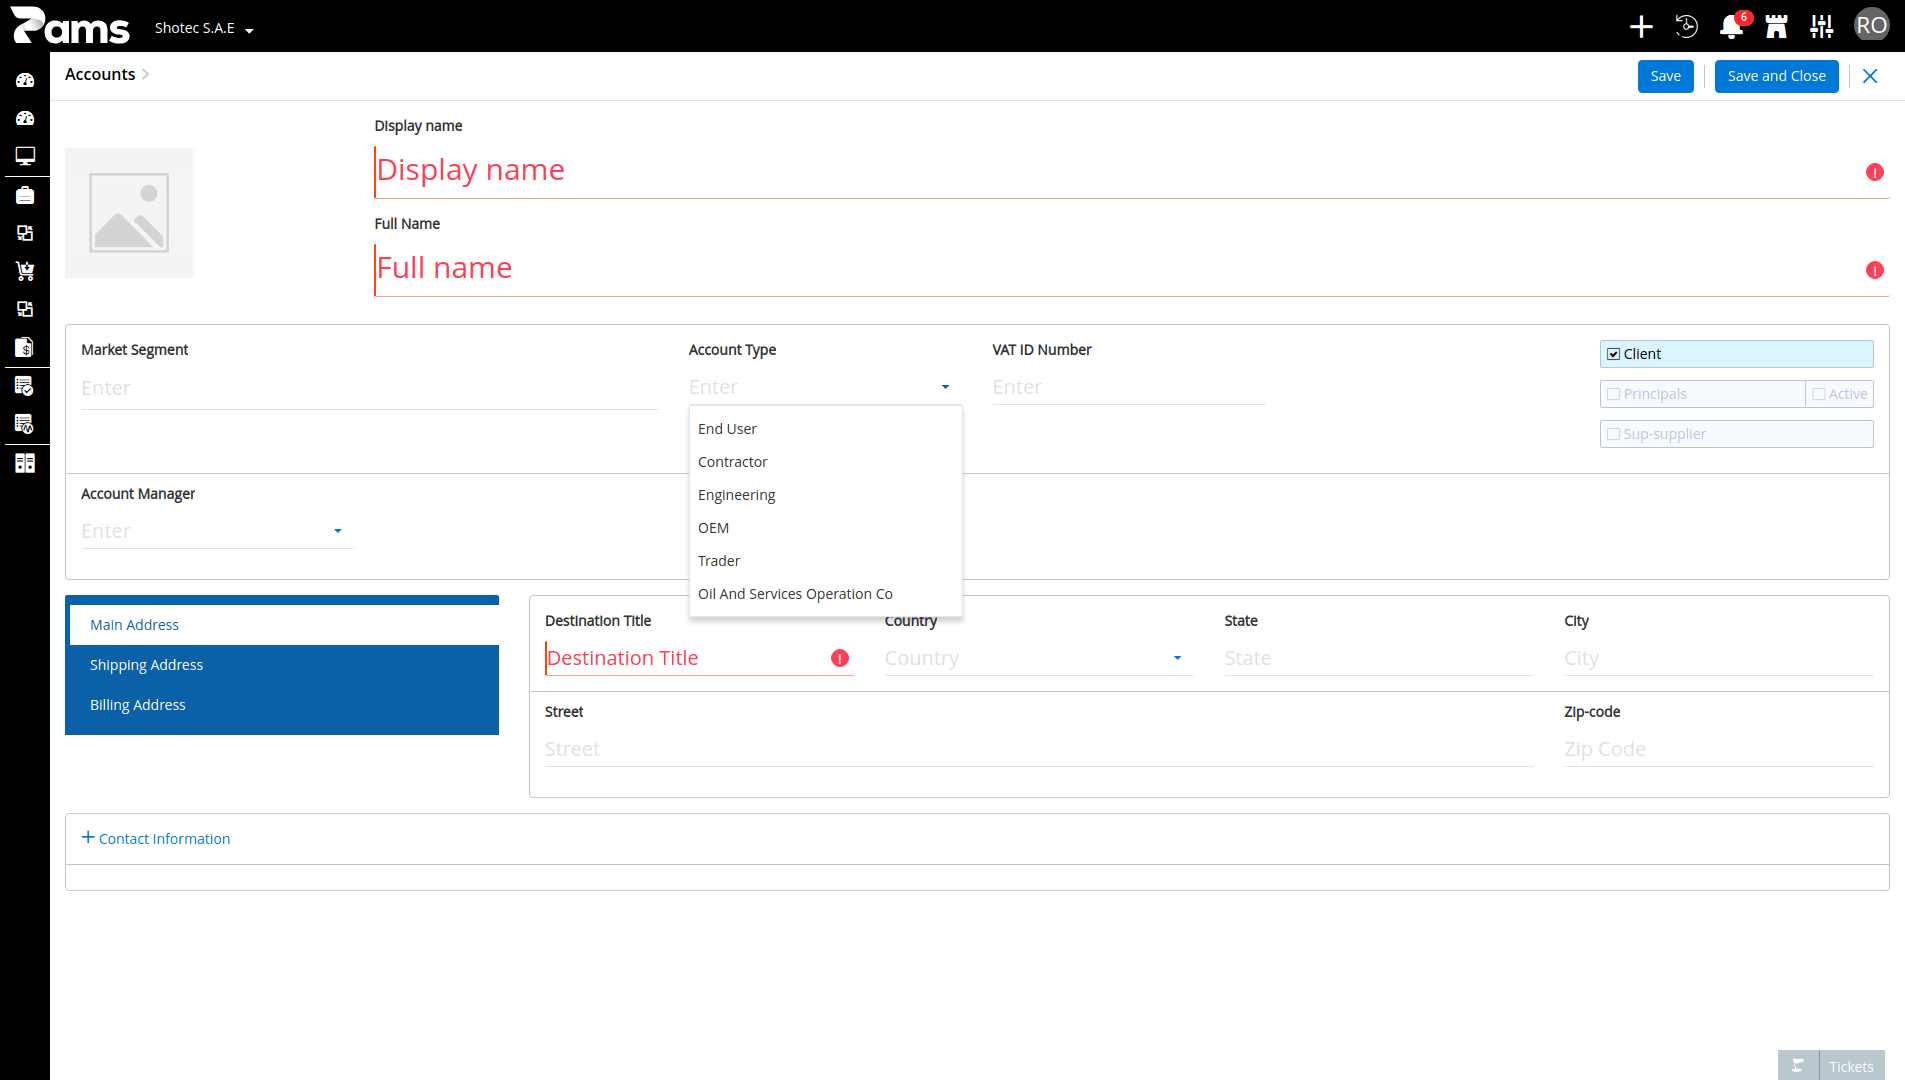1905x1080 pixels.
Task: Open the dollar invoice document icon
Action: (x=25, y=347)
